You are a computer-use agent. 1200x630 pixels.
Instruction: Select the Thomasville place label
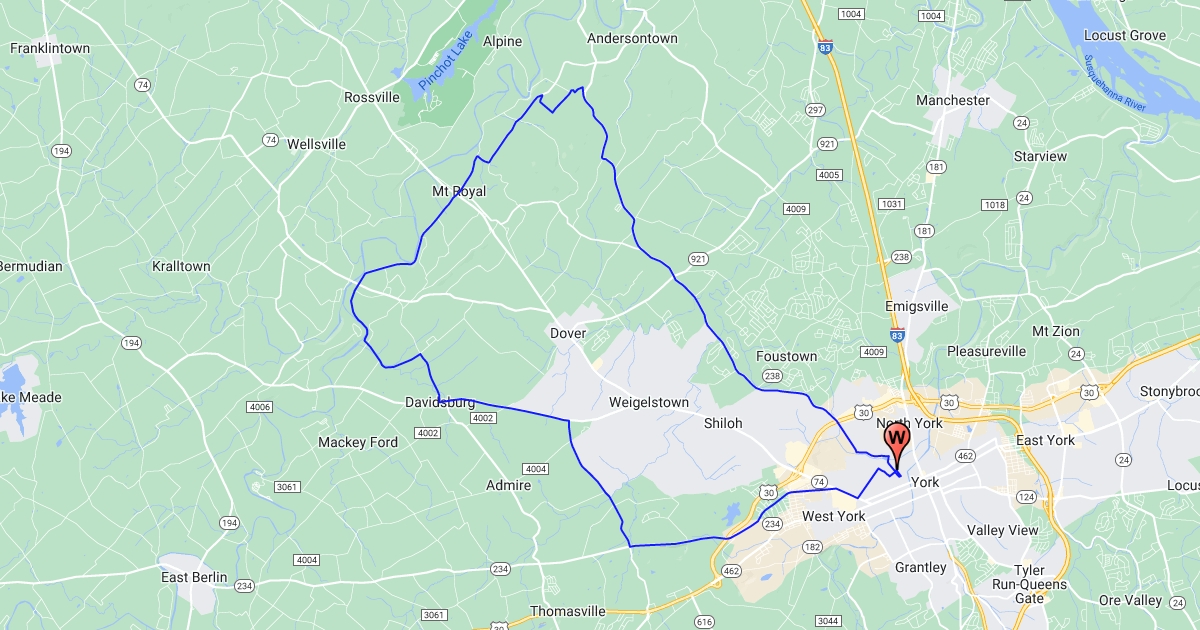click(x=568, y=611)
